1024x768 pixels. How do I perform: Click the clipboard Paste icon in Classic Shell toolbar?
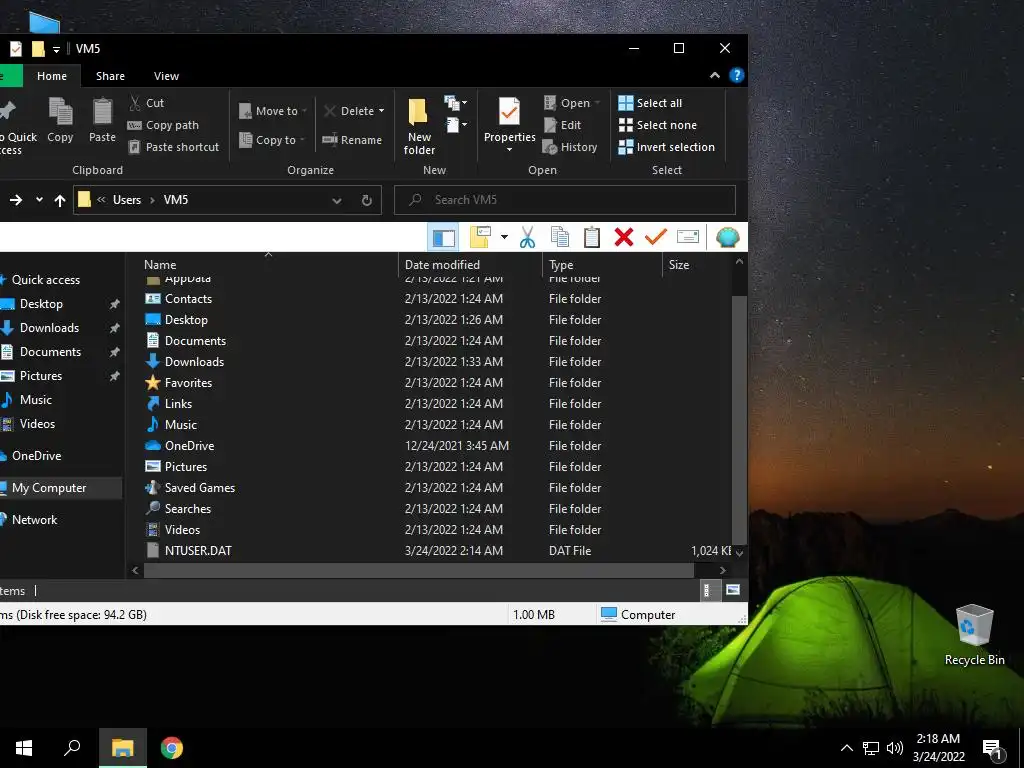click(x=592, y=237)
